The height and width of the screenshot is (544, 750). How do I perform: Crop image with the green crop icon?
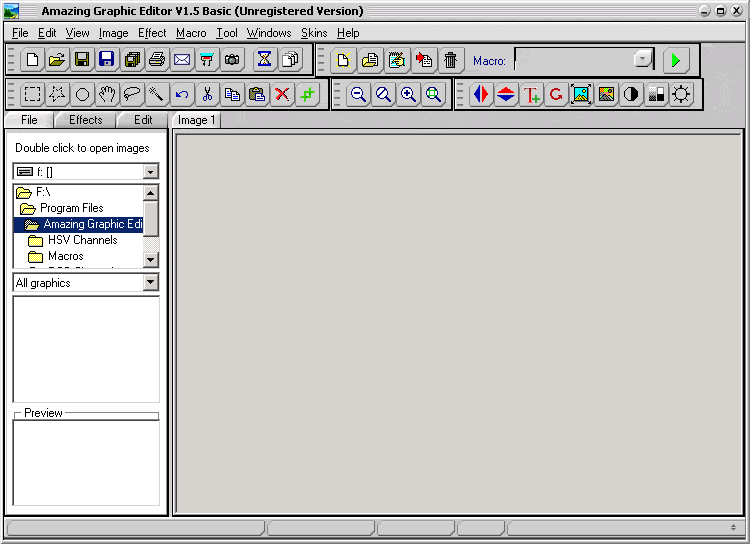click(307, 94)
